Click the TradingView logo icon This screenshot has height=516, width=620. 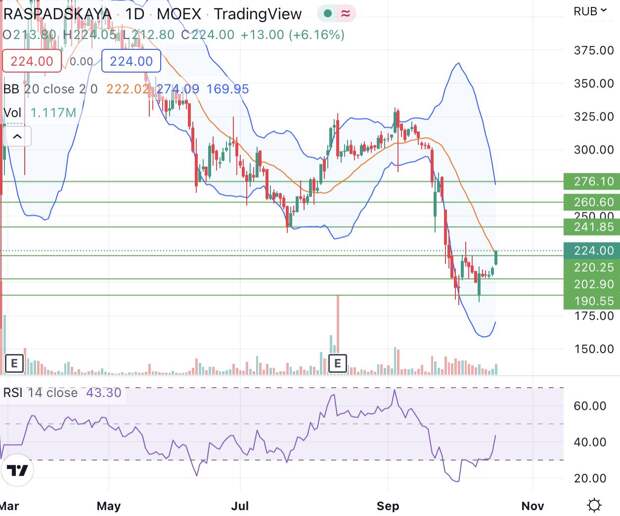coord(17,470)
